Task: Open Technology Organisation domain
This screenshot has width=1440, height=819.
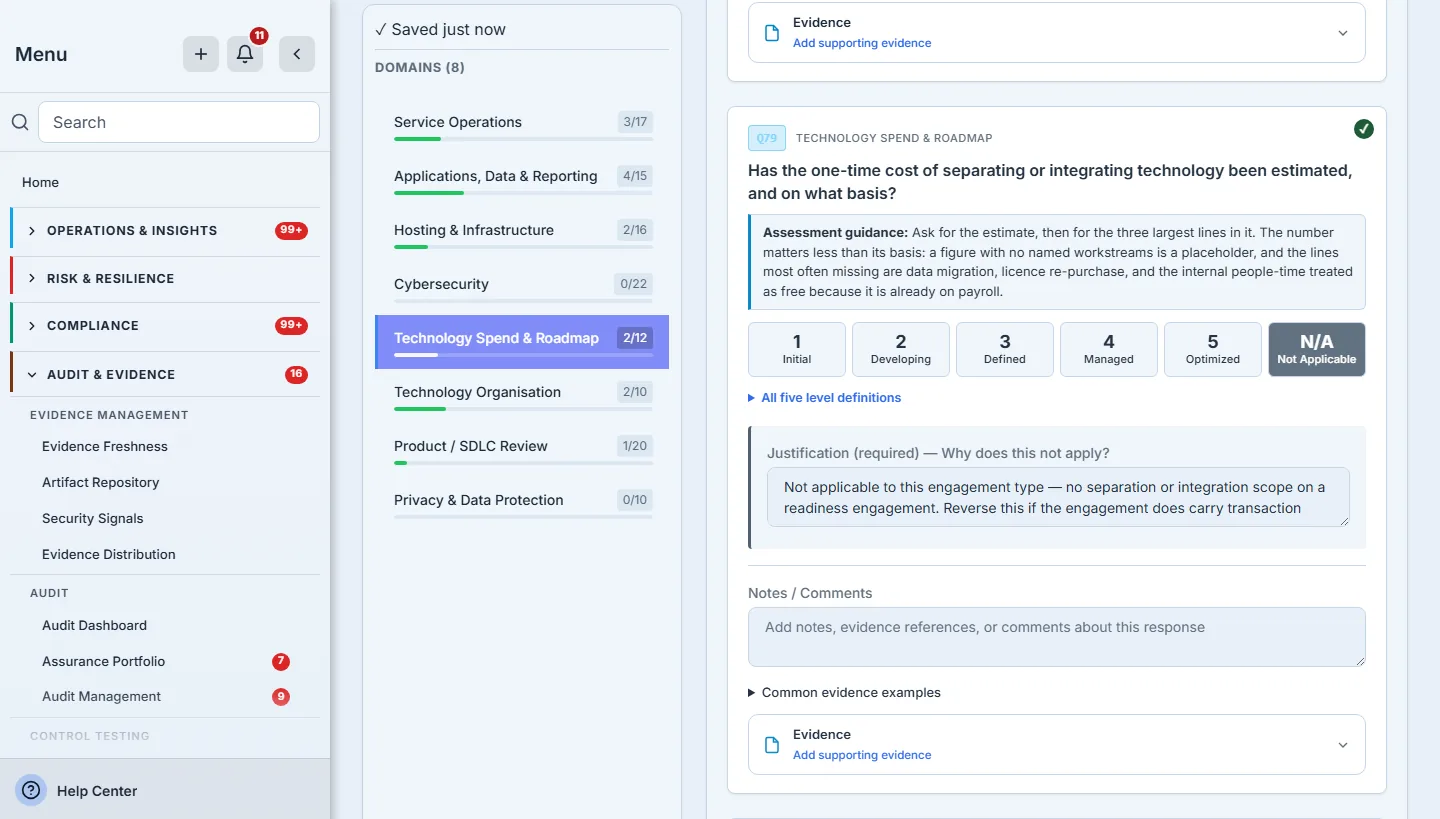Action: [522, 396]
